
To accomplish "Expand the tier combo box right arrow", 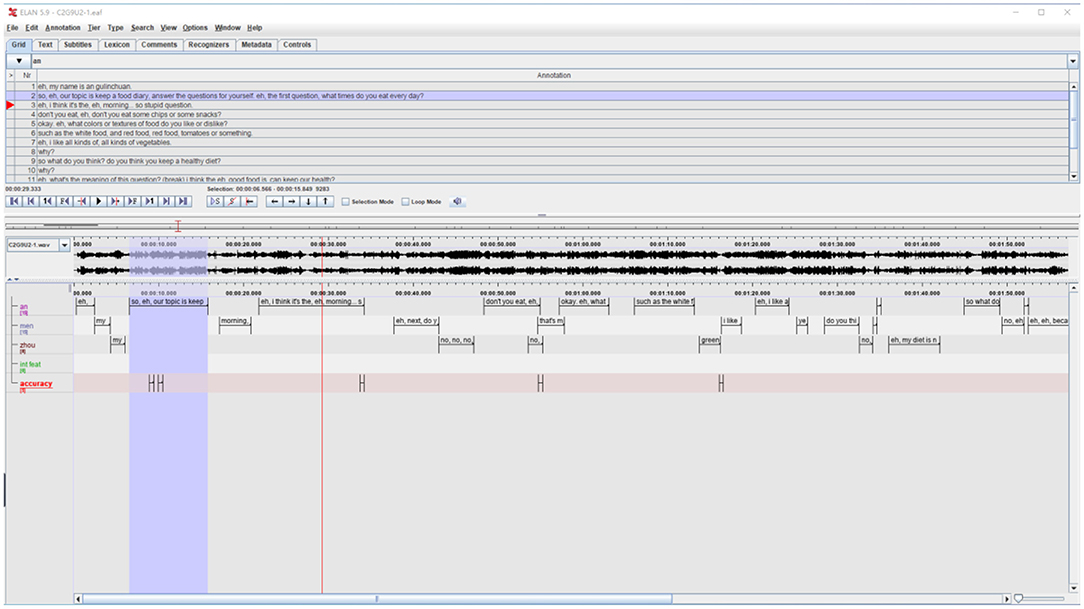I will (1073, 61).
